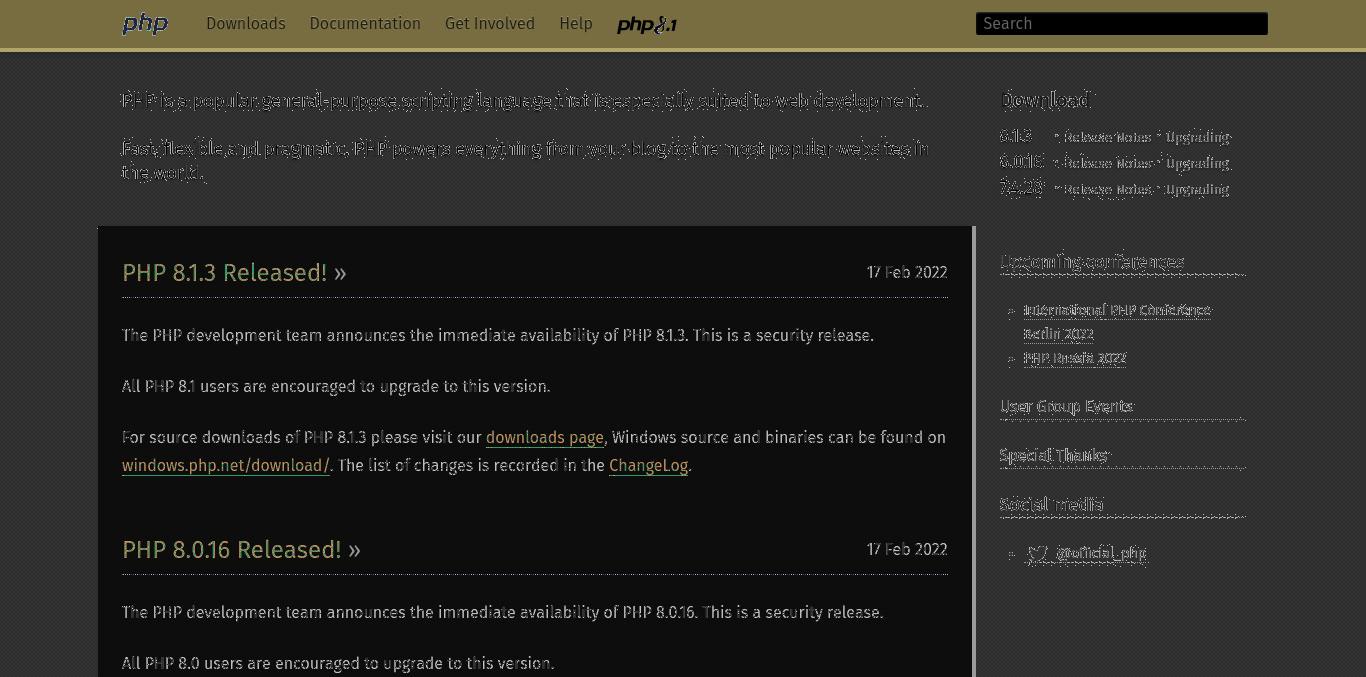
Task: Open Release Notes for 8.1.3
Action: click(x=1107, y=137)
